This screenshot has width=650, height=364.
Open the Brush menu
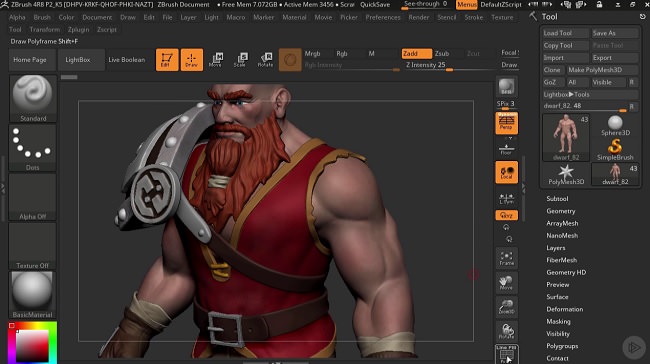coord(42,17)
